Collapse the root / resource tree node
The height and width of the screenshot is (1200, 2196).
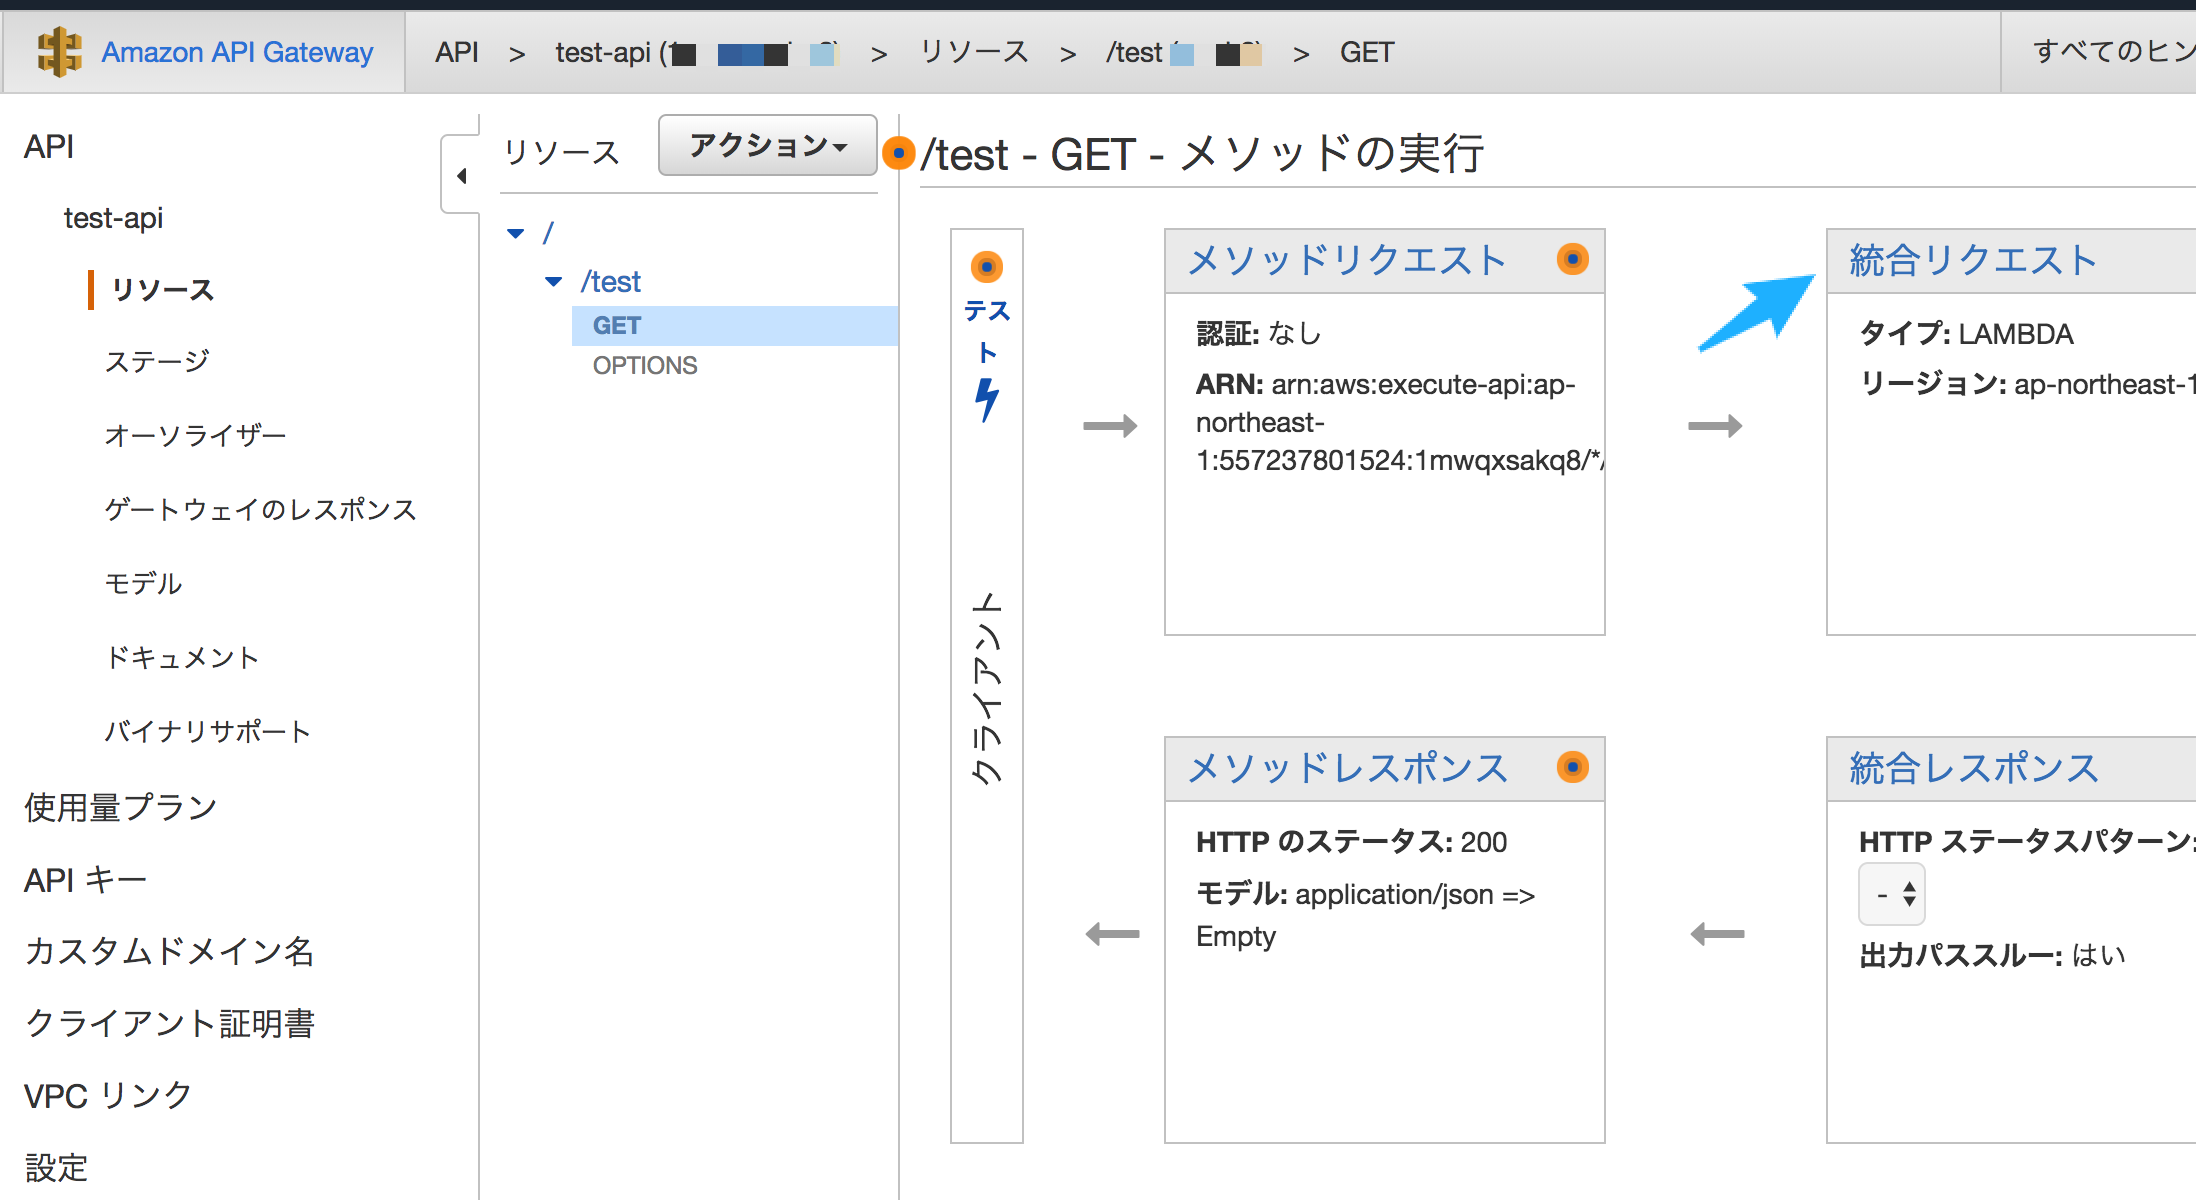516,234
